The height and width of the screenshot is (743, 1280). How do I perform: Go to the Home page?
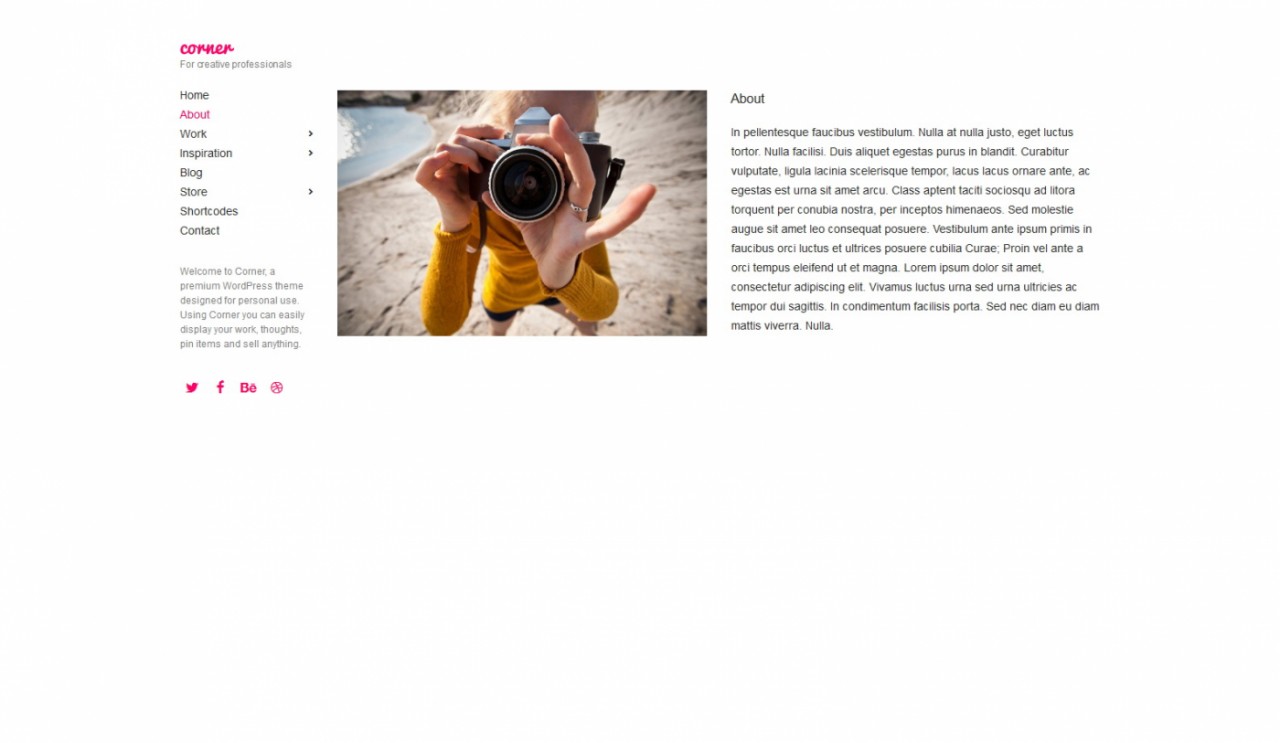[194, 96]
